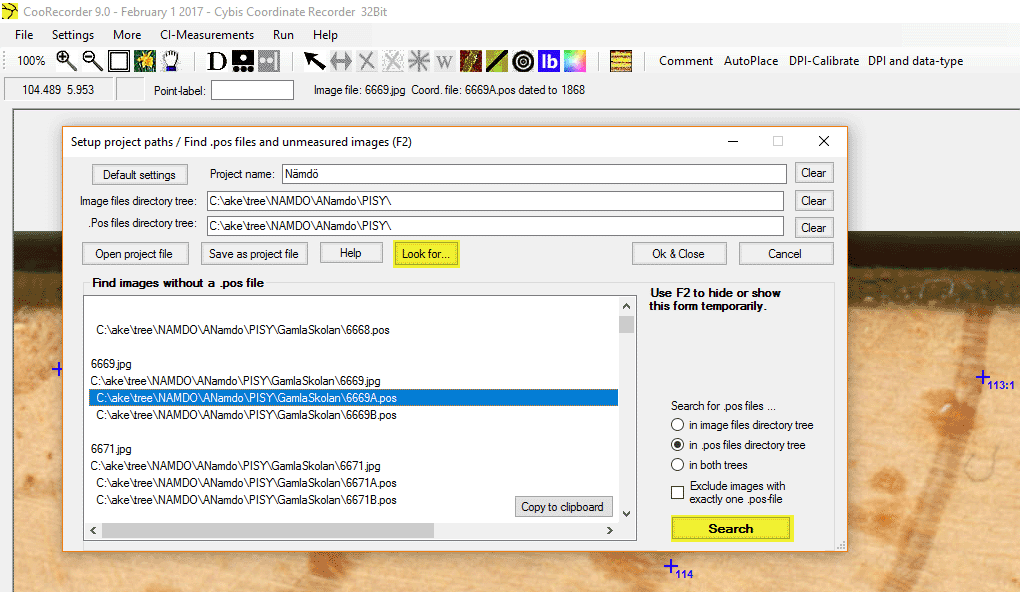Select the 6668.pos list entry
1020x592 pixels.
(x=243, y=330)
